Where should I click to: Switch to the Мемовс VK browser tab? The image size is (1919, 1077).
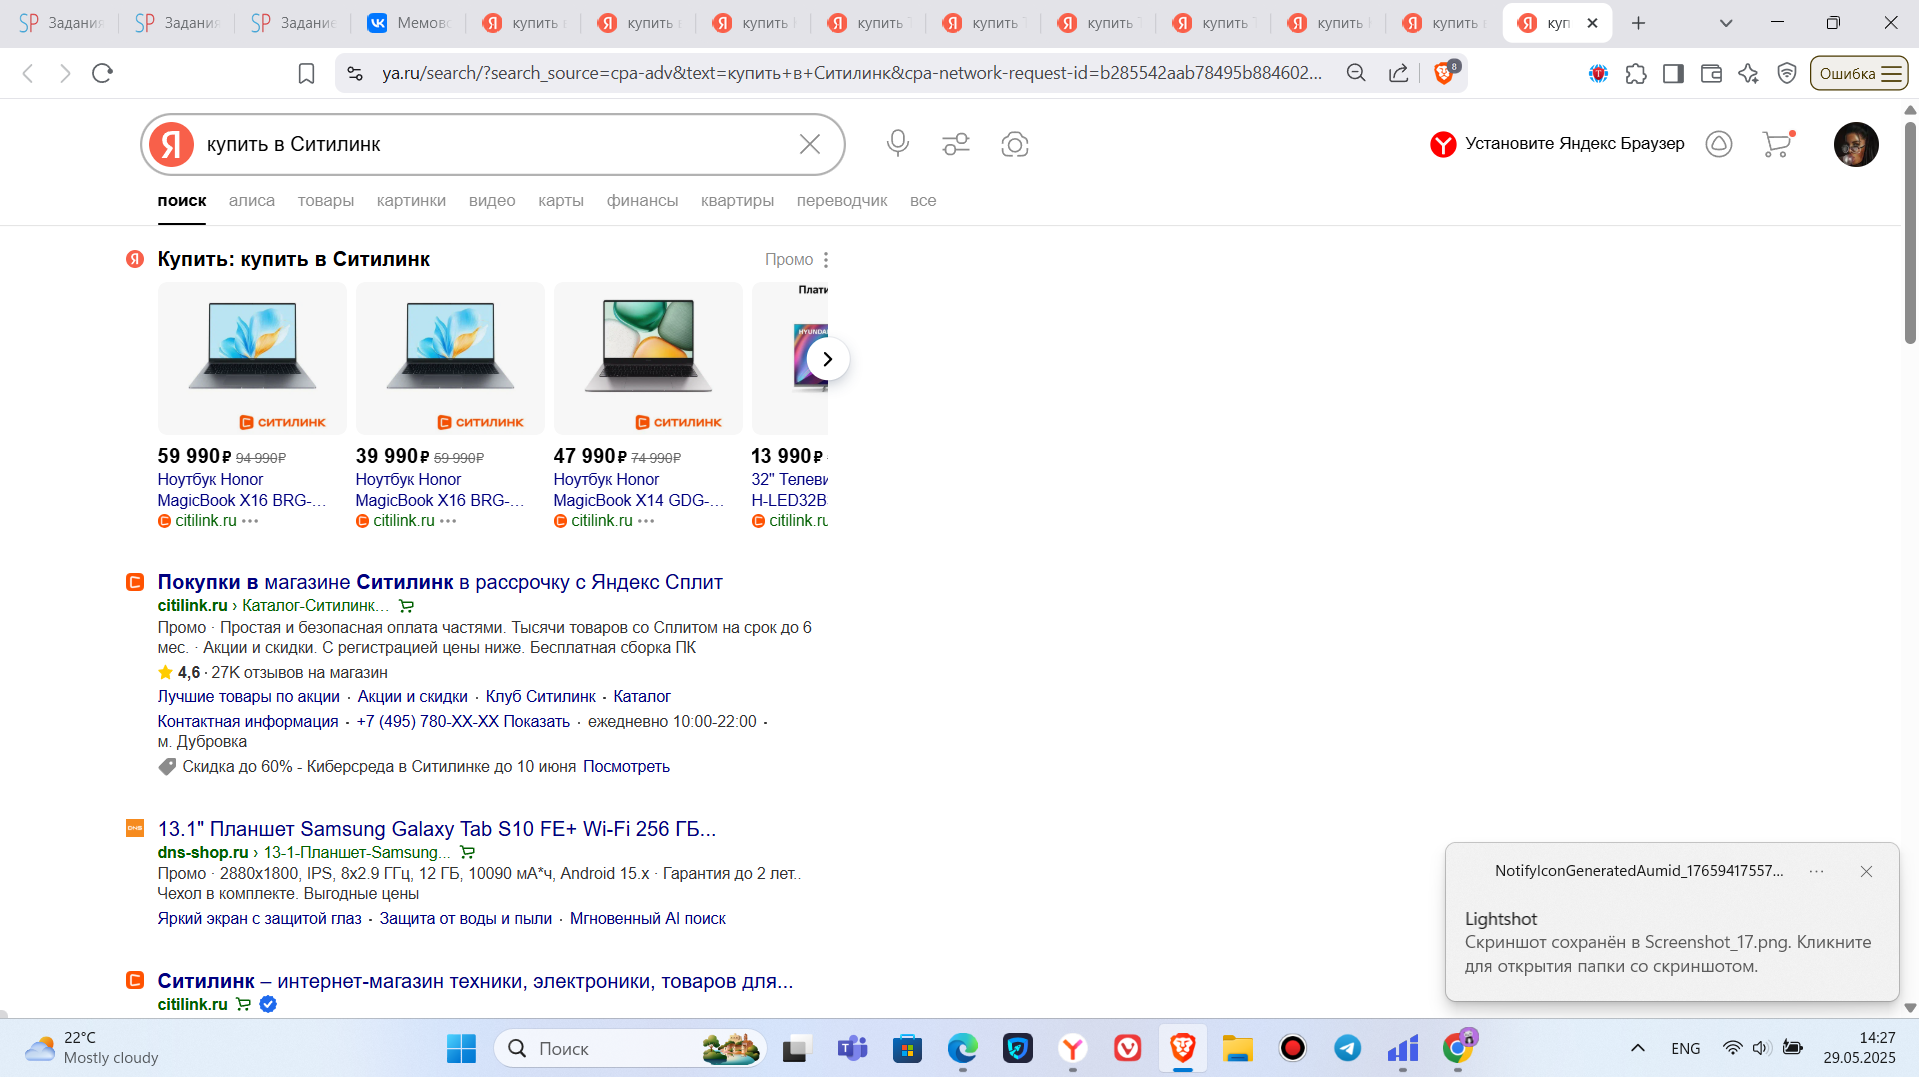(410, 23)
